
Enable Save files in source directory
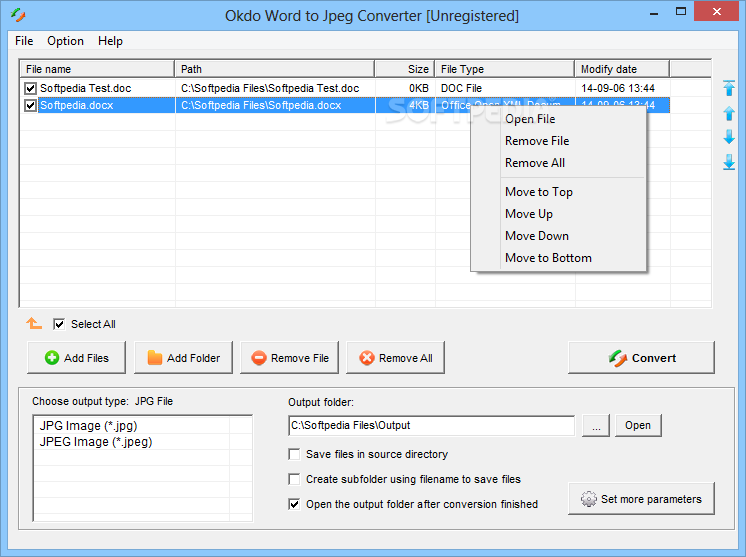click(x=294, y=454)
